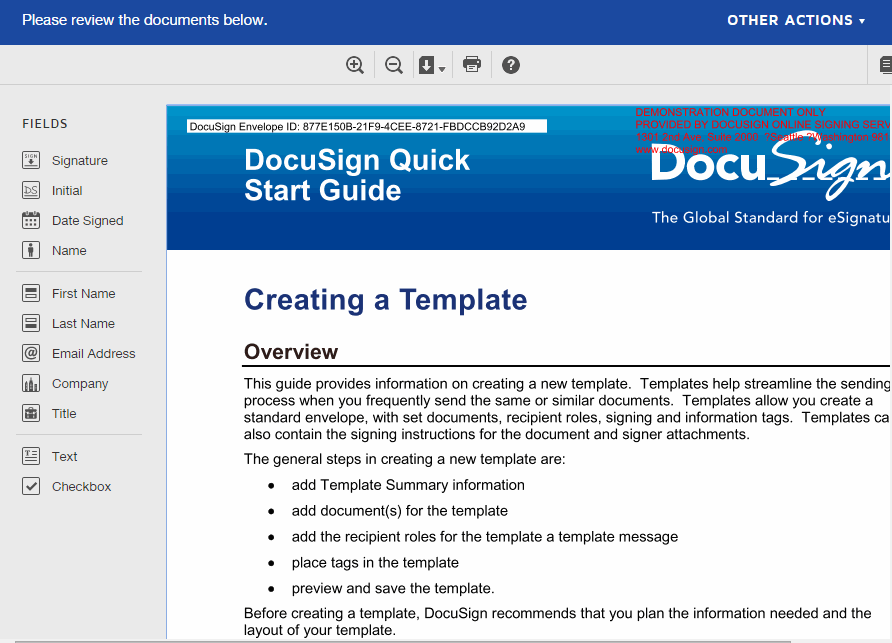Click bullet 'place tags in the template'

[x=375, y=563]
